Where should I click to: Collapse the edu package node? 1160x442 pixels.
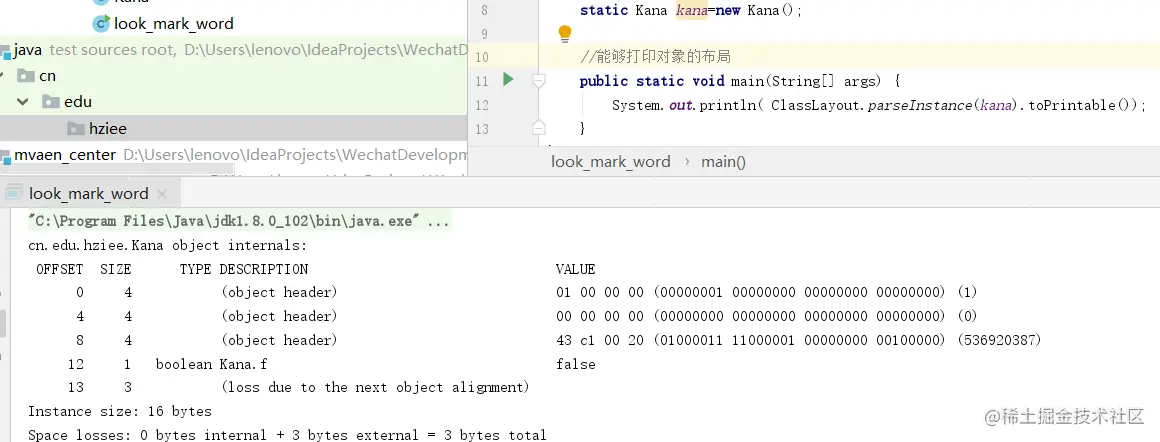coord(24,101)
